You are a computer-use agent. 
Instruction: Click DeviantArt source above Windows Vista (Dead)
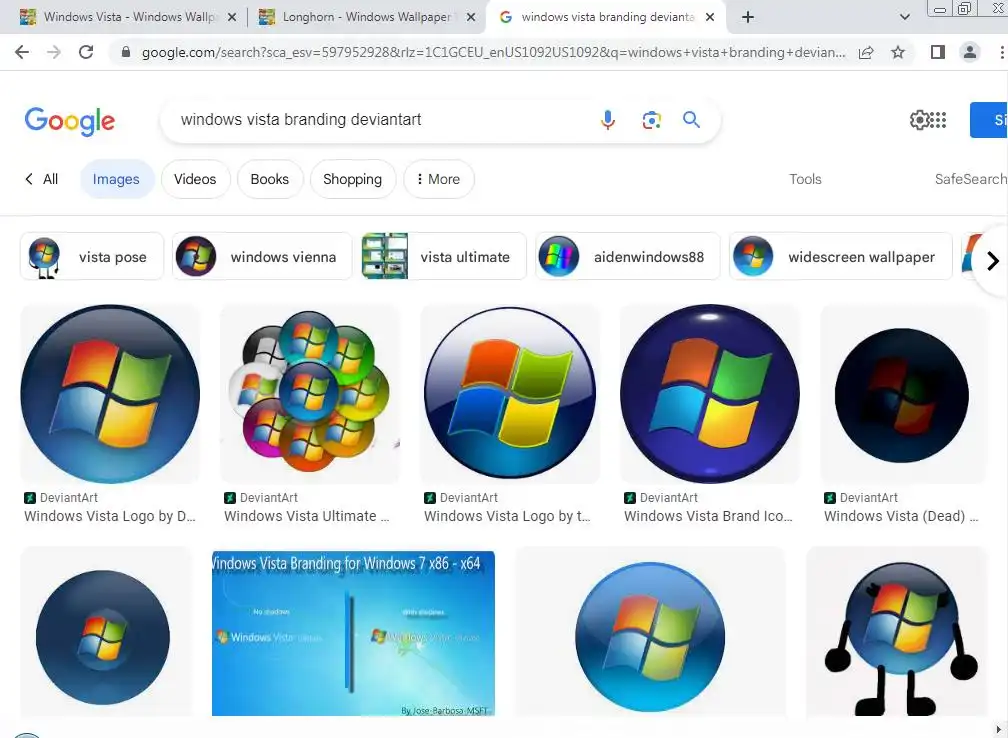pos(861,498)
